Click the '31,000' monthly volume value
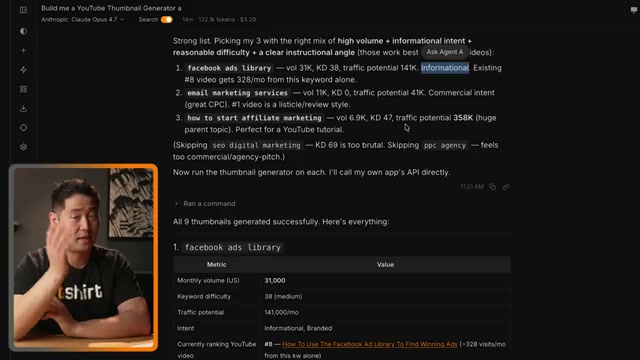 (x=275, y=280)
